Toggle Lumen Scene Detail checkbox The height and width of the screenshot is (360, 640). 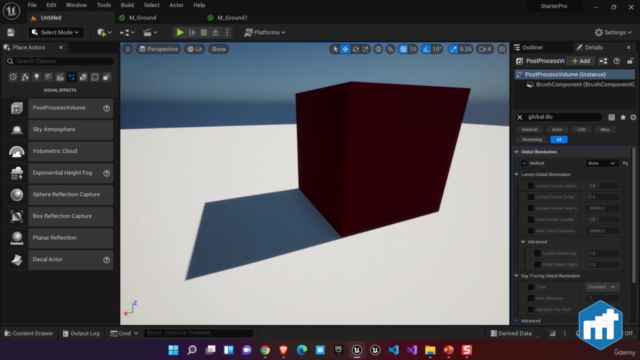(x=531, y=197)
